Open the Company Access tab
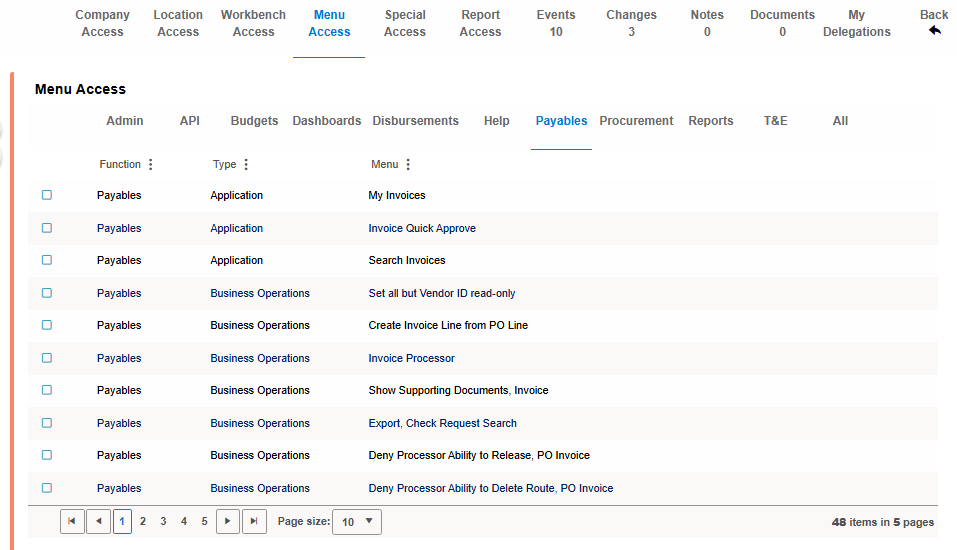 pos(103,23)
